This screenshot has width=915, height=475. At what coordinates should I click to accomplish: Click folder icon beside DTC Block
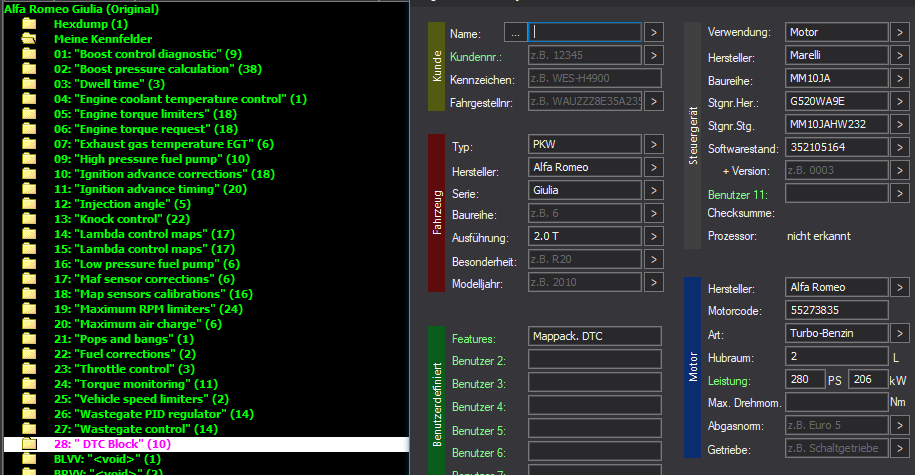pos(29,444)
